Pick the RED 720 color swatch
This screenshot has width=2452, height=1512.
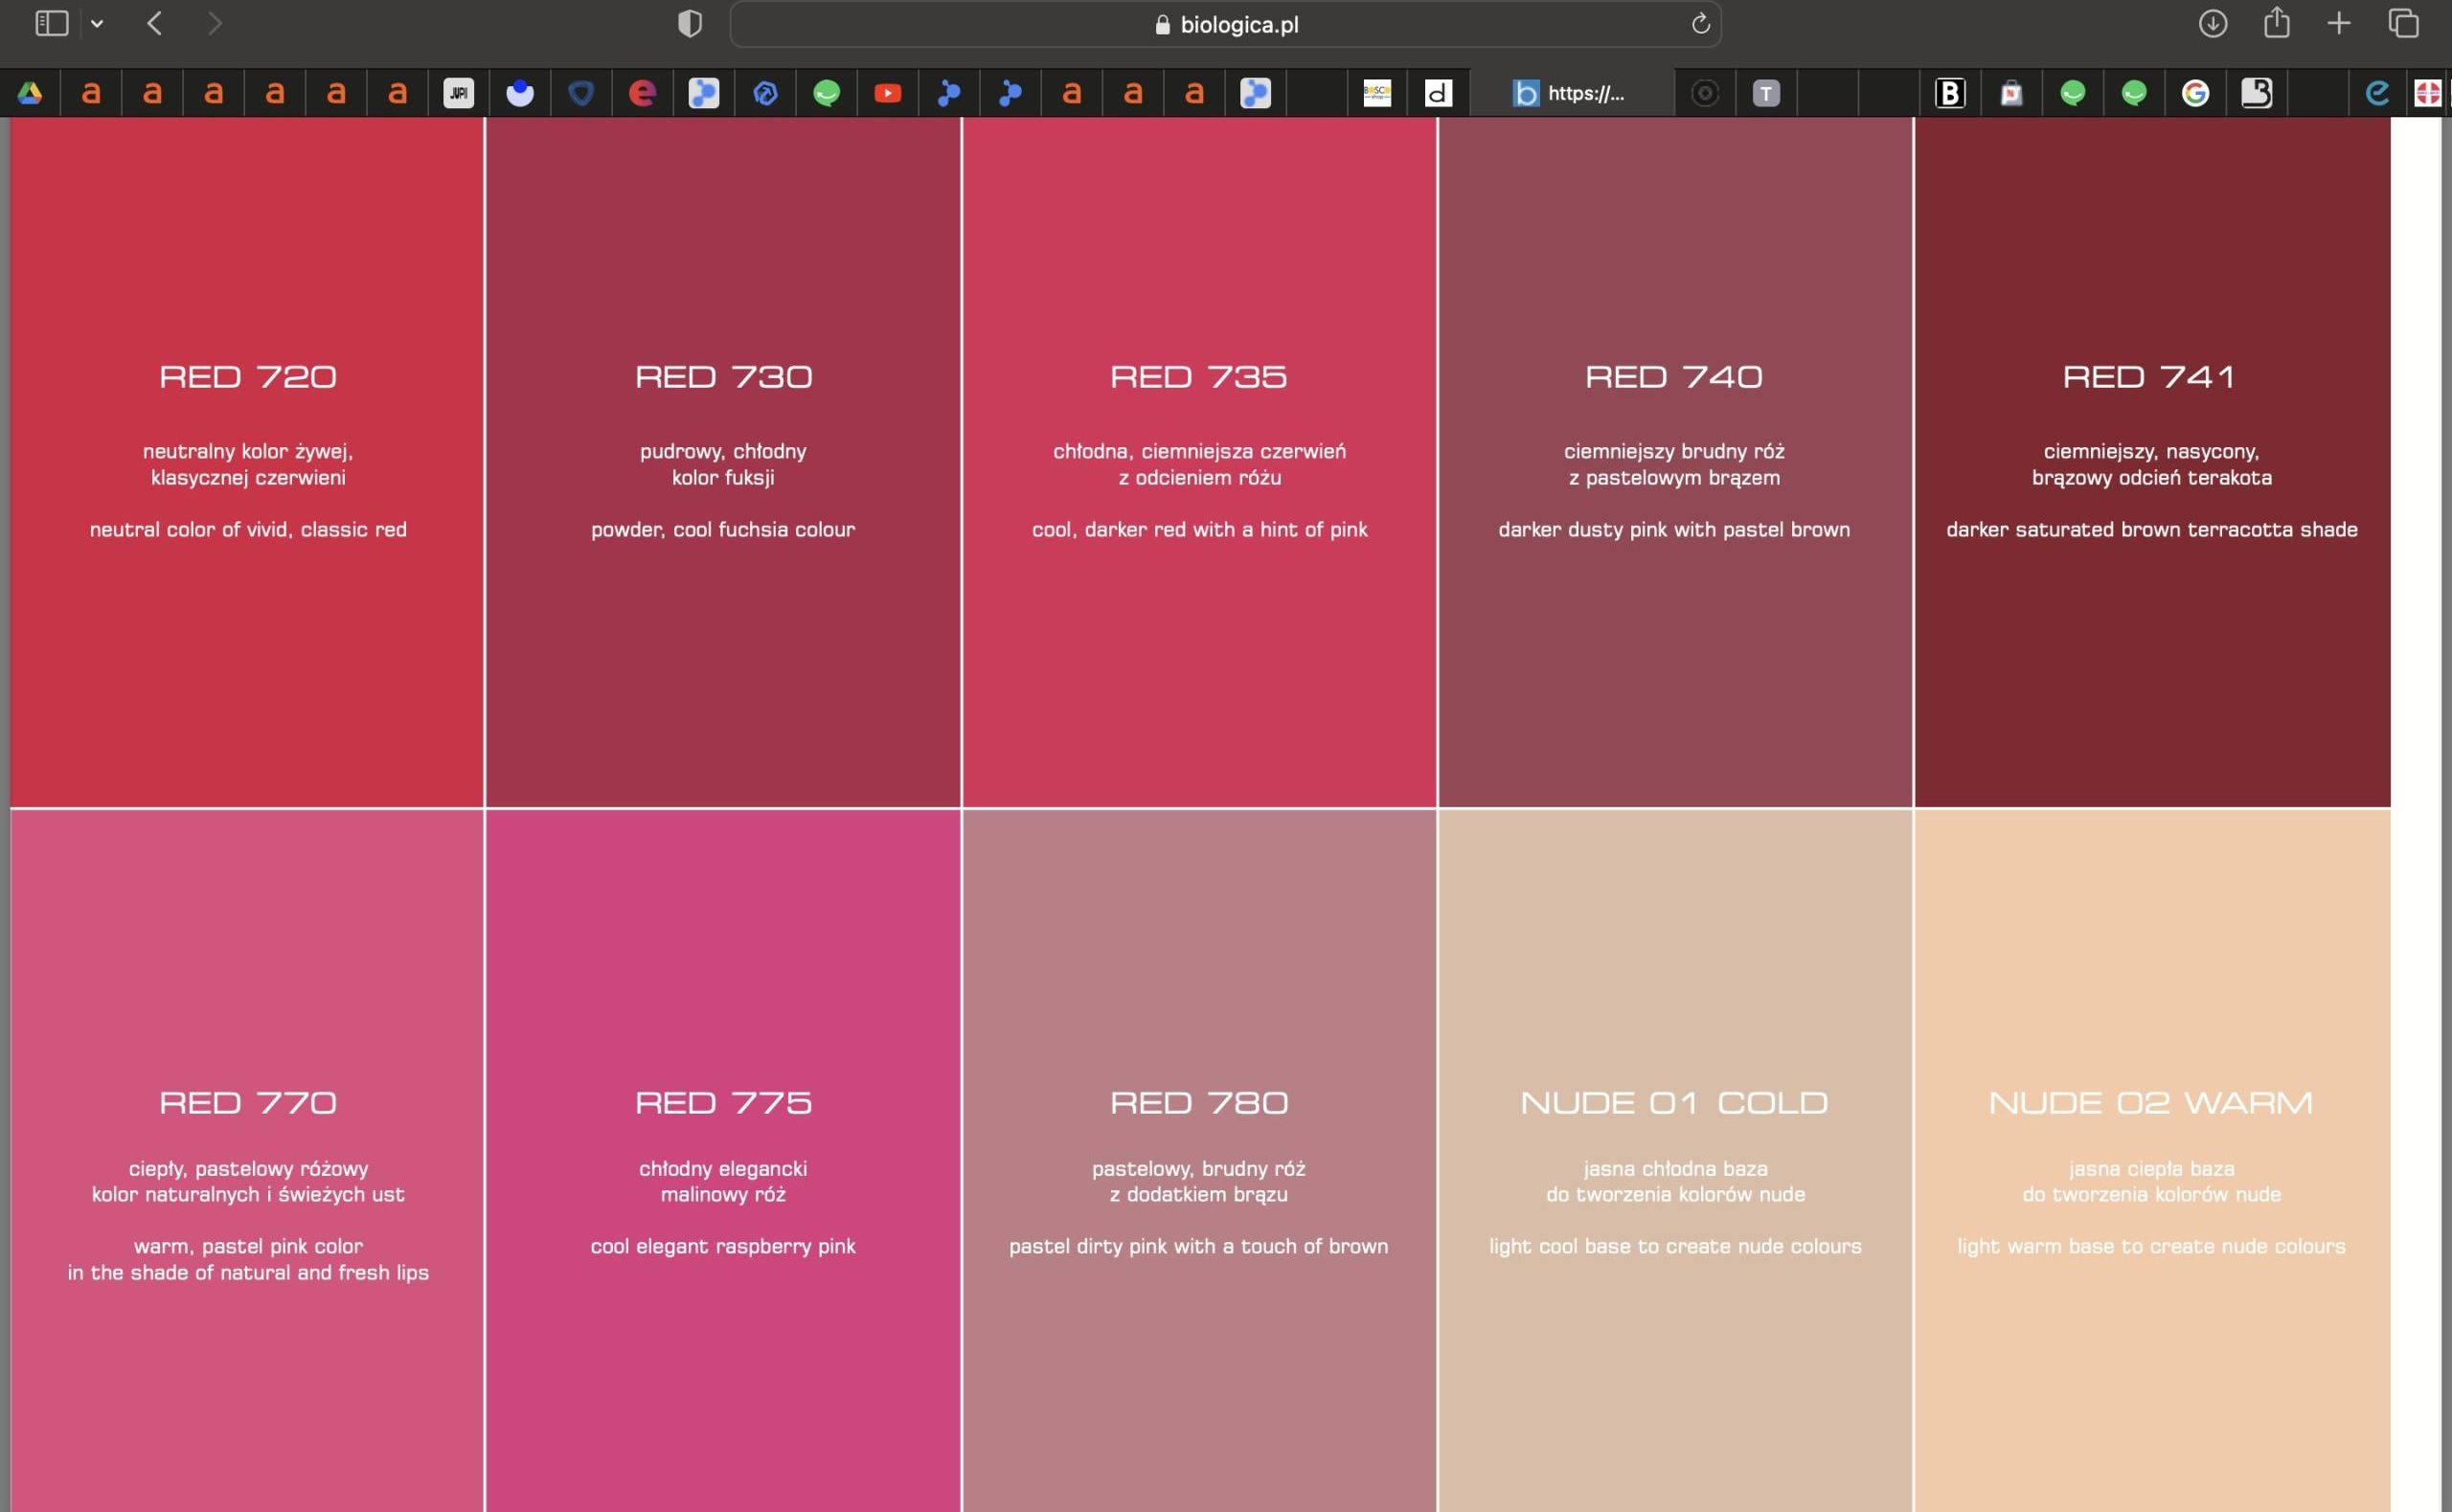(247, 460)
